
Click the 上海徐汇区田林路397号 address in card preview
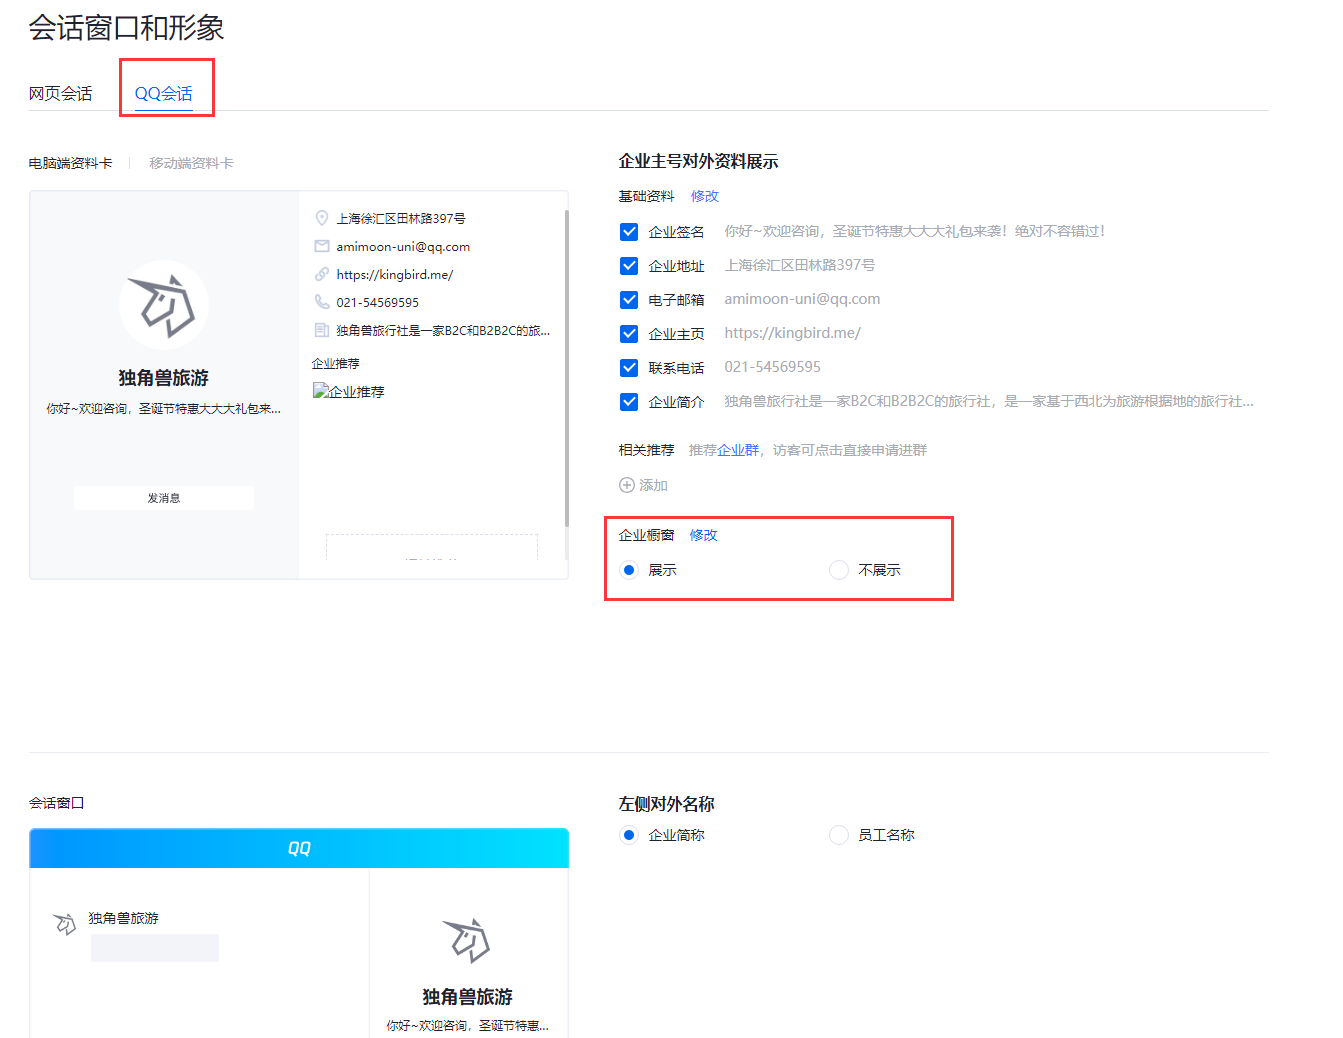tap(401, 218)
